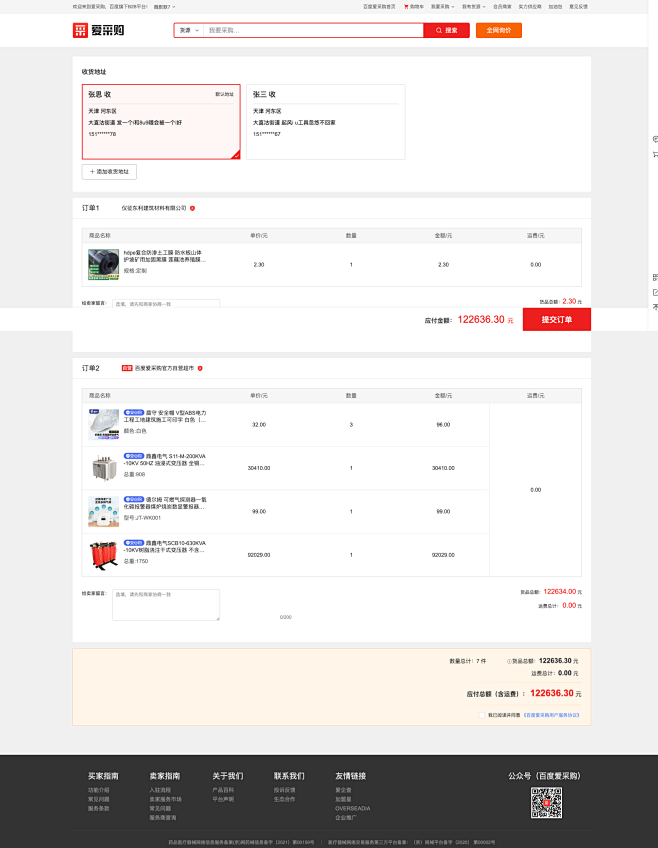Open 会员権益 item in top bar
The image size is (658, 848).
502,6
